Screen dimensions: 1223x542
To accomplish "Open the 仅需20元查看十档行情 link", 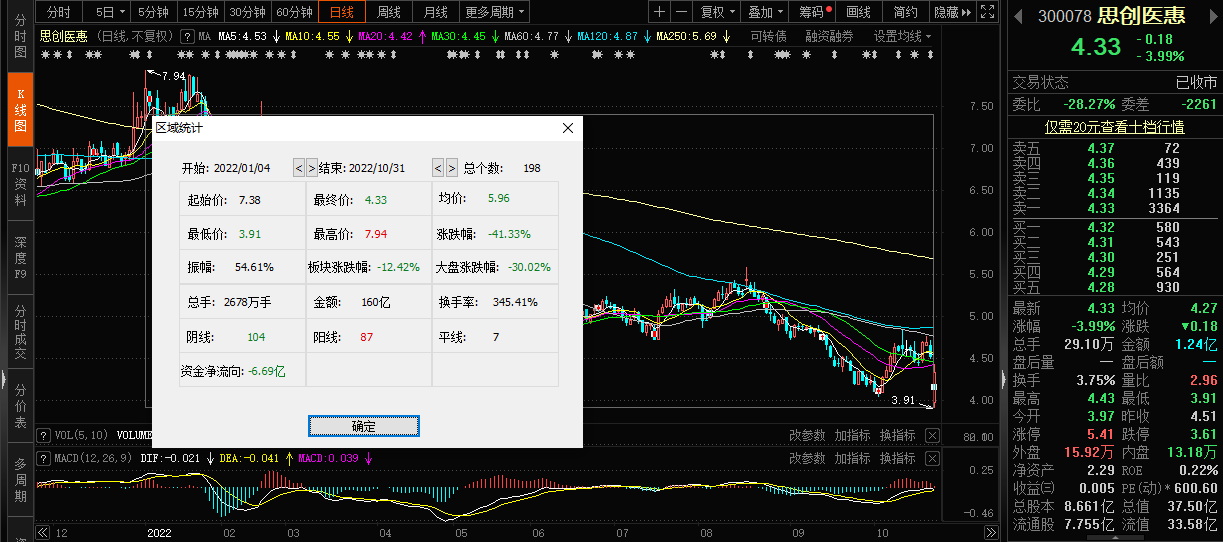I will tap(1114, 127).
